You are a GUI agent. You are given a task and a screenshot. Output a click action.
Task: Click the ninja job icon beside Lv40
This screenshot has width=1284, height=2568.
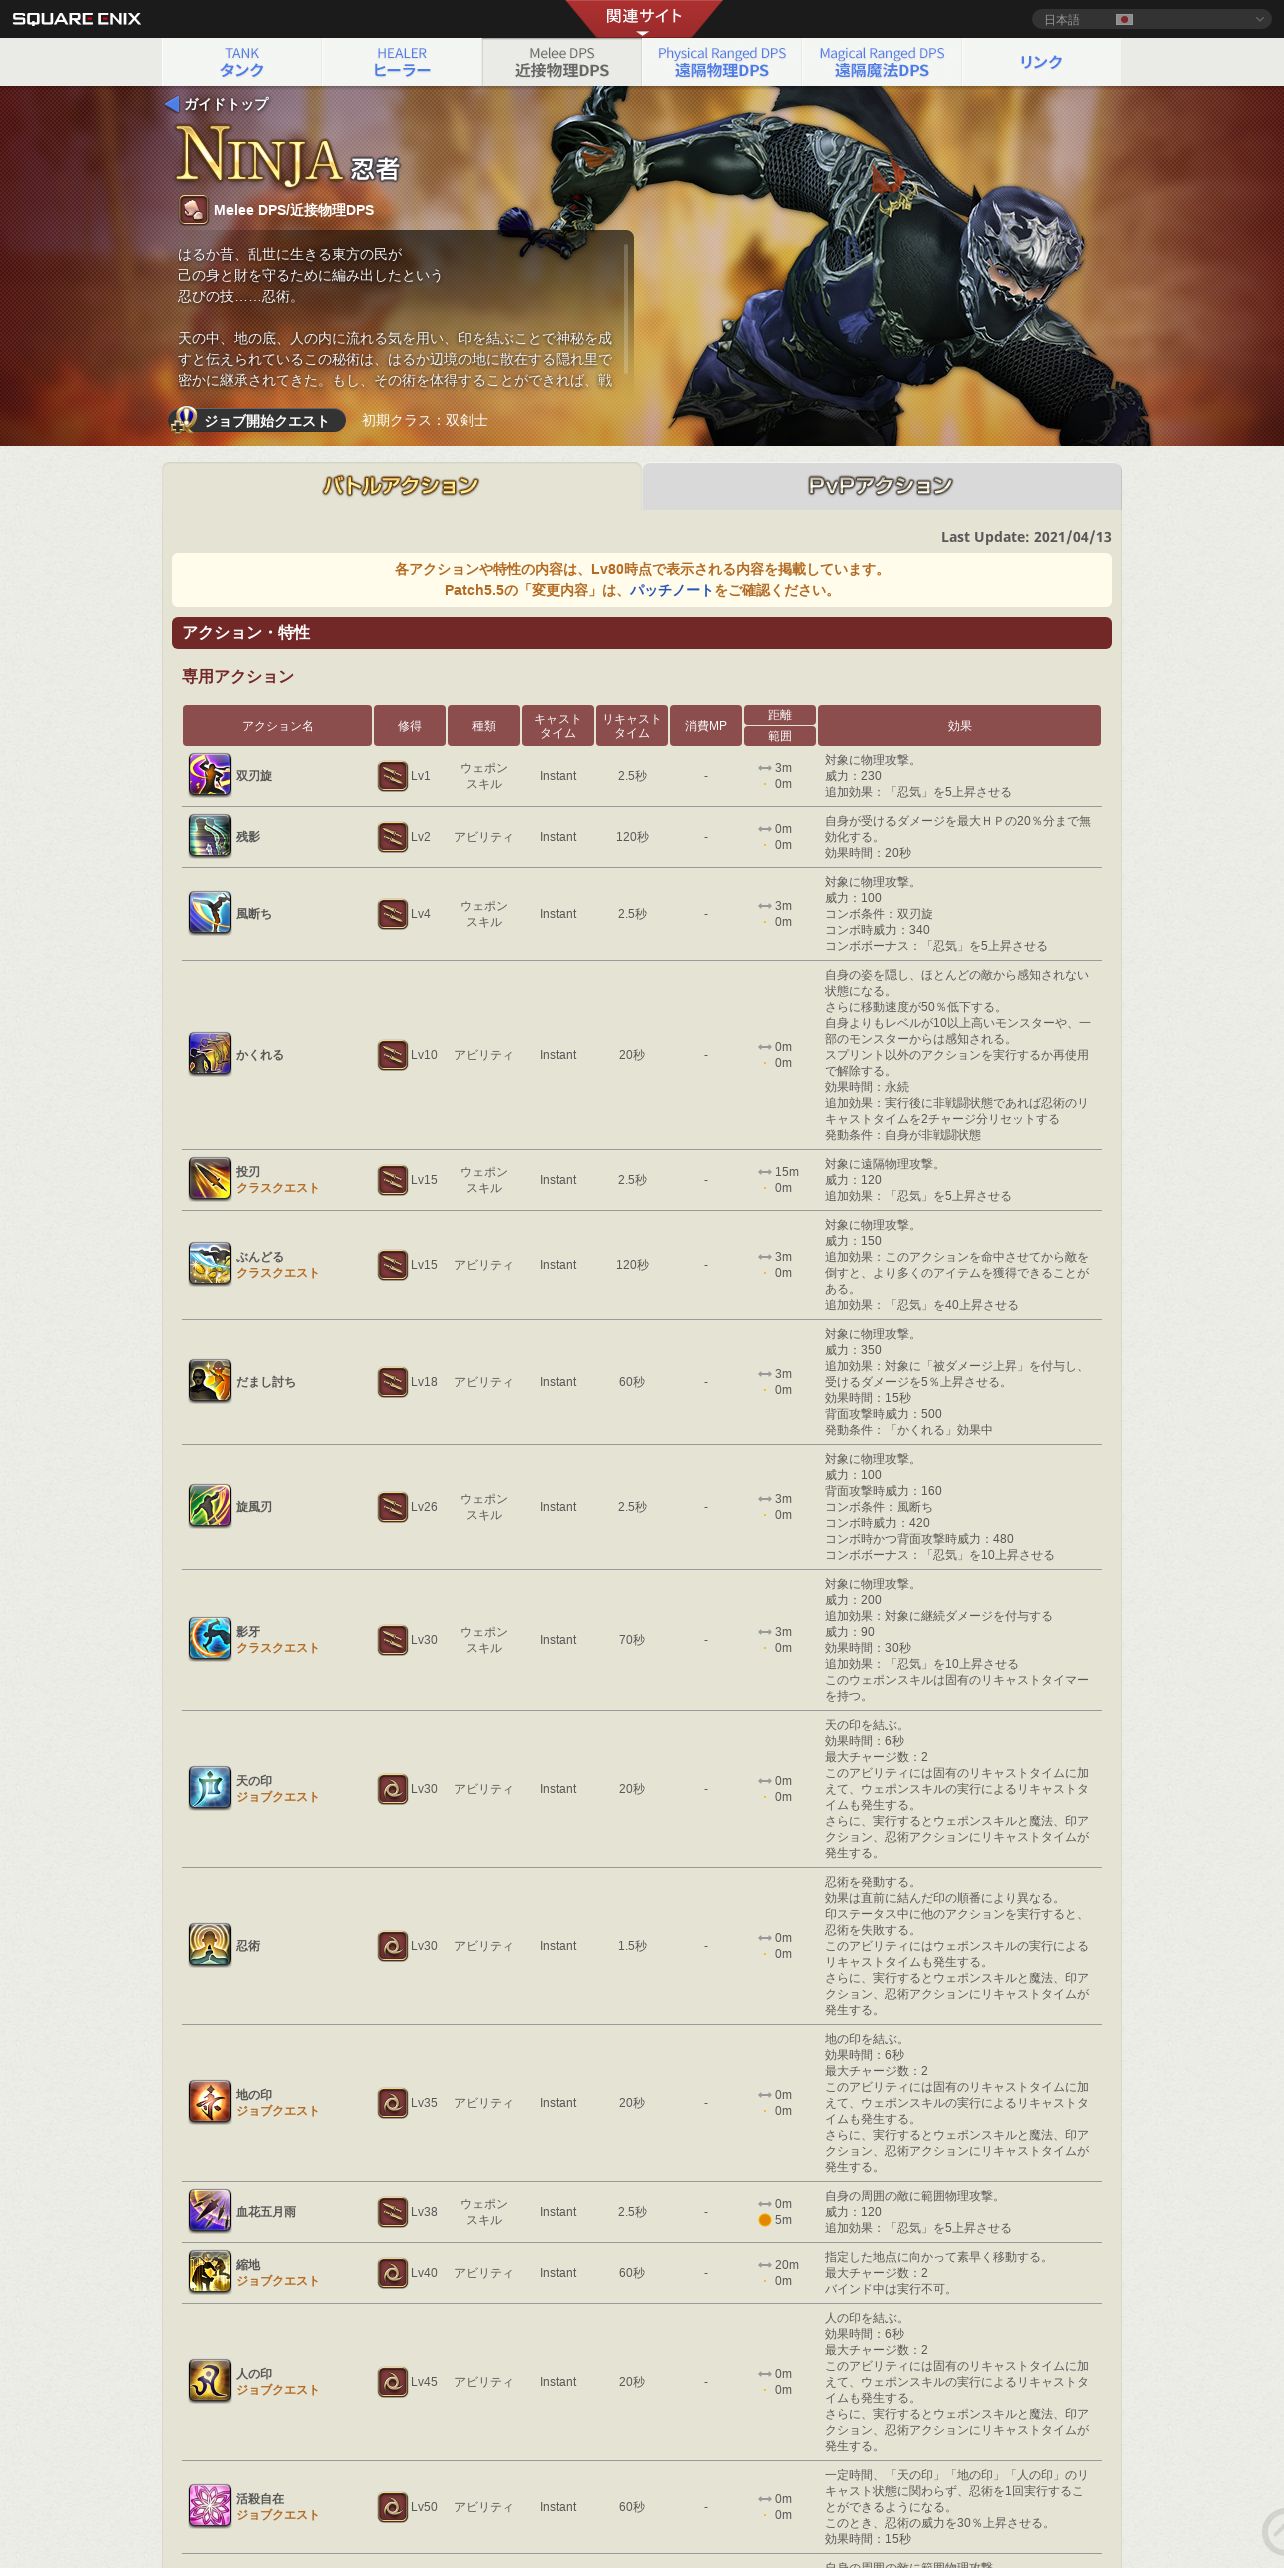pyautogui.click(x=393, y=2273)
